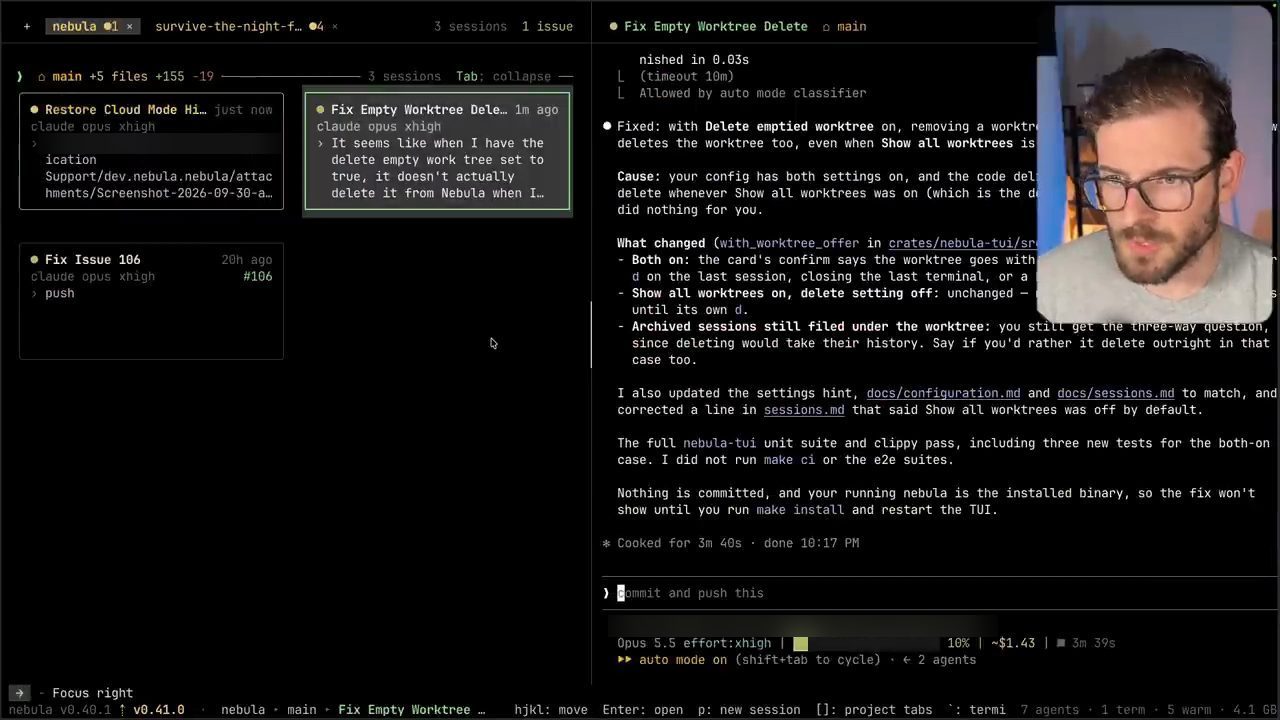Click the Focus right arrow icon
The image size is (1280, 720).
(x=19, y=693)
